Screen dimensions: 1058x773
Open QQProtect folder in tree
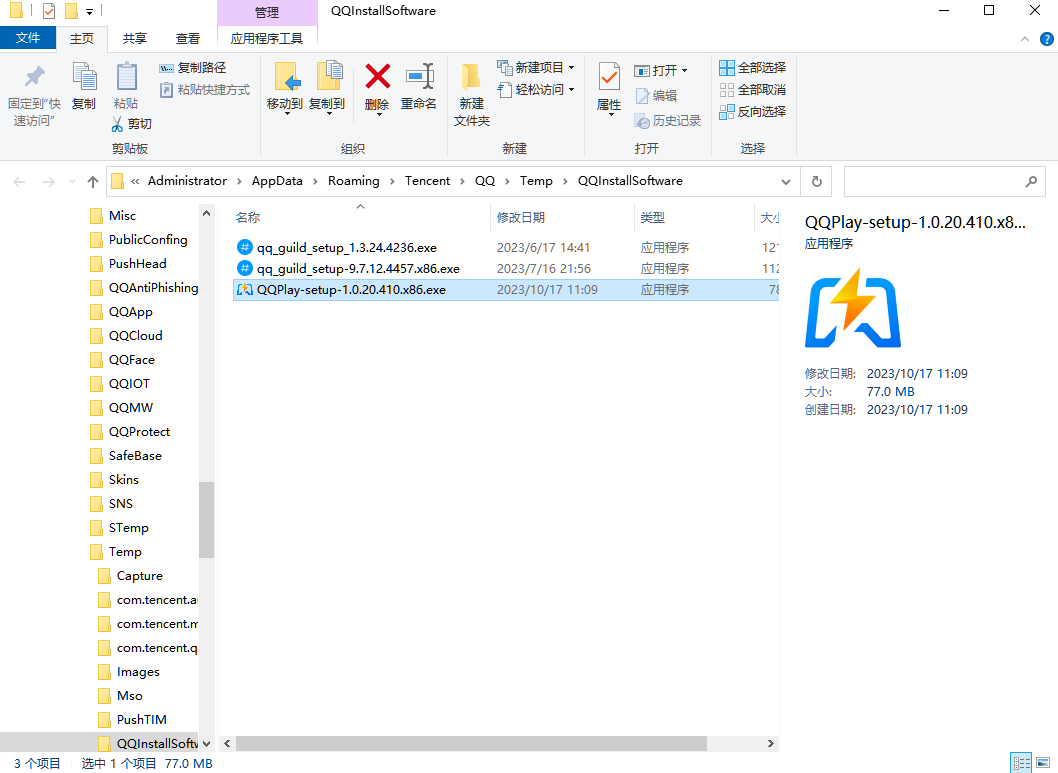[130, 432]
